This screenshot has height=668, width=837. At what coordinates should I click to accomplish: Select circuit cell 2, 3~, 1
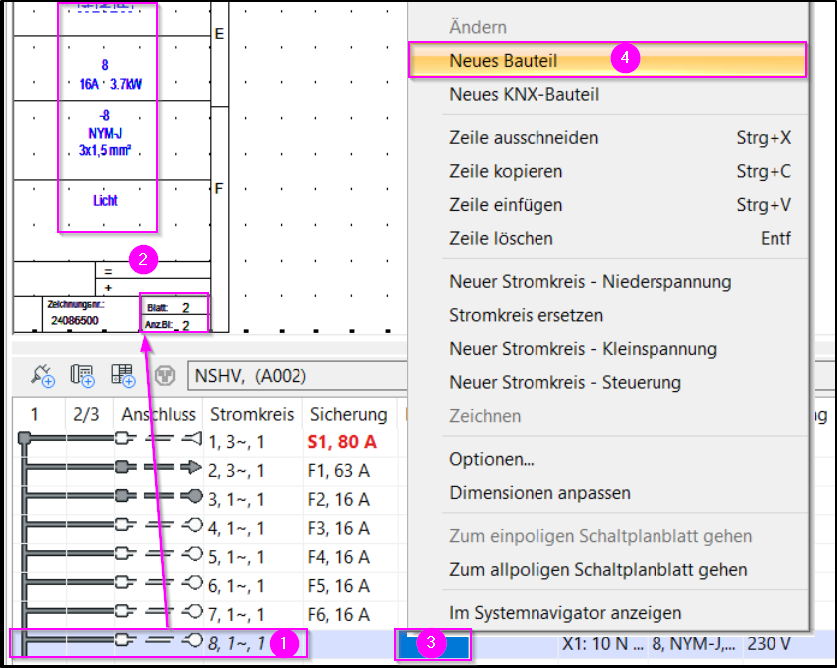(x=236, y=471)
